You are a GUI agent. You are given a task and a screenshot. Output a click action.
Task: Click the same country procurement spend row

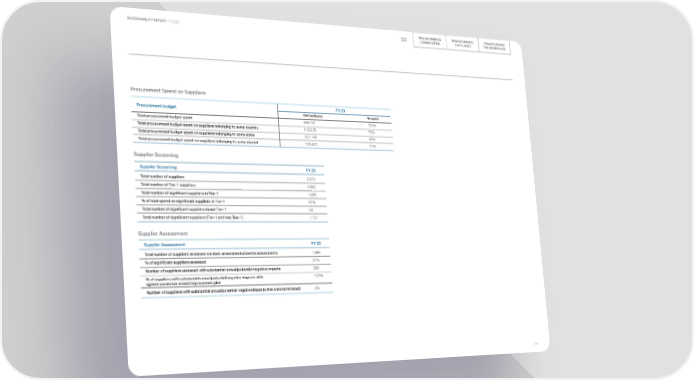[262, 127]
